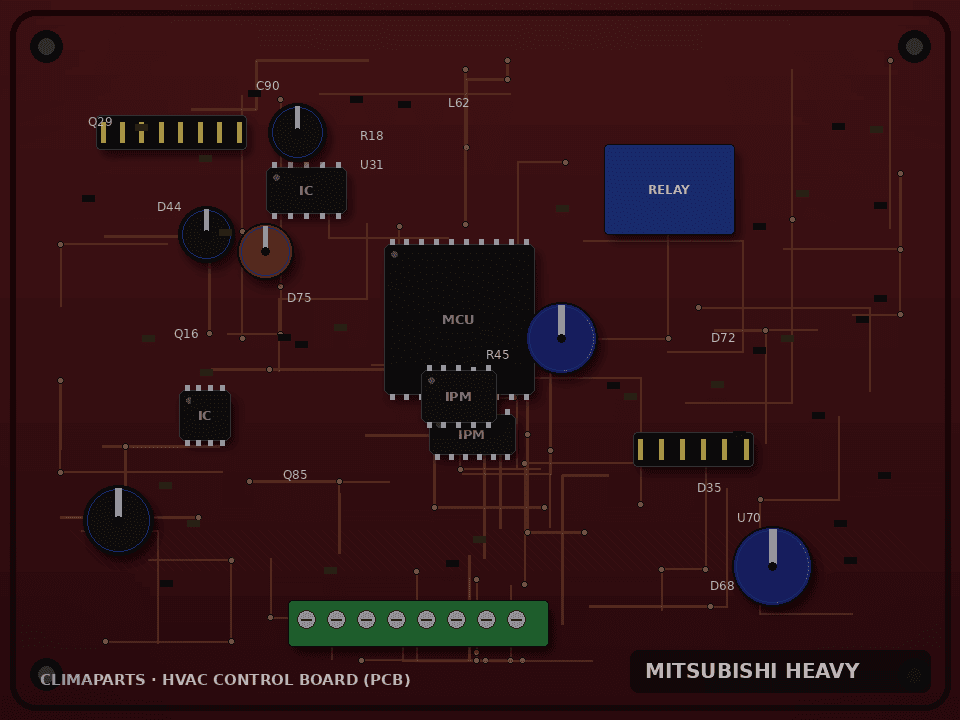The width and height of the screenshot is (960, 720).
Task: Select the small IC chip near Q16
Action: [x=205, y=416]
